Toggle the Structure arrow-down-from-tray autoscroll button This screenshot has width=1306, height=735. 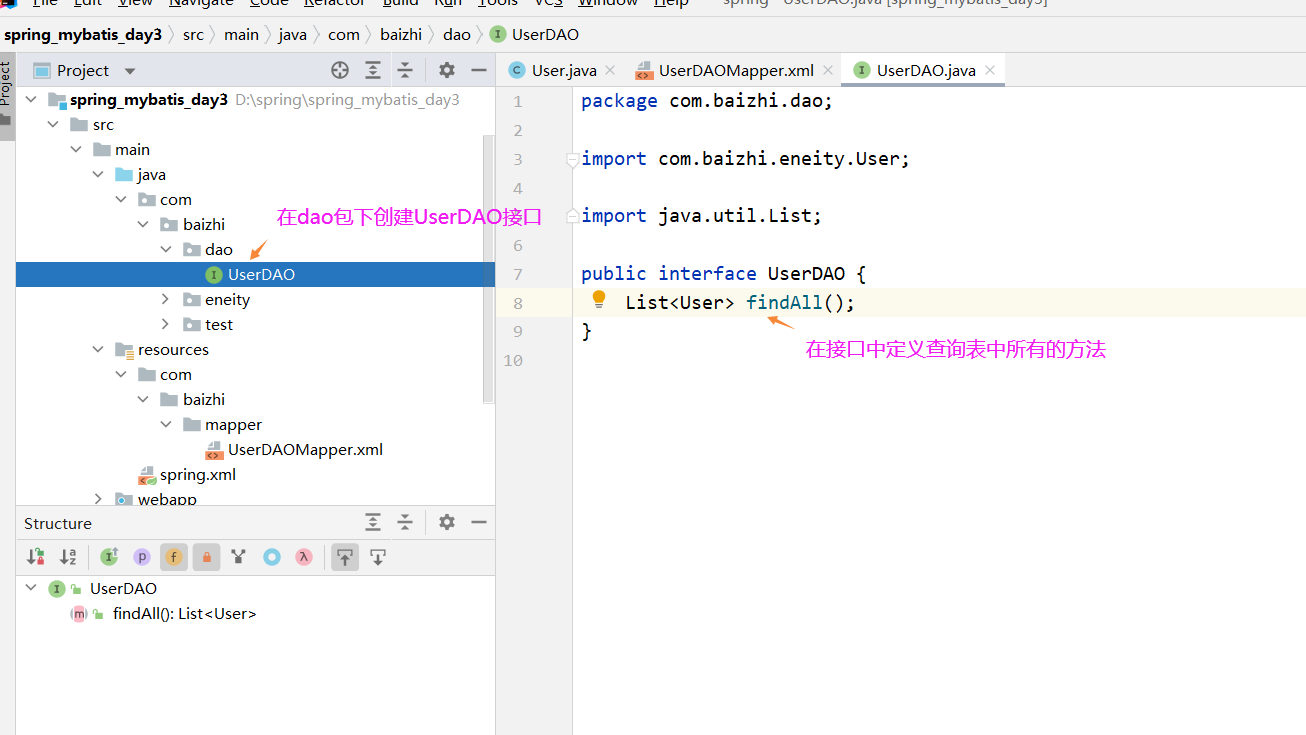pyautogui.click(x=378, y=557)
